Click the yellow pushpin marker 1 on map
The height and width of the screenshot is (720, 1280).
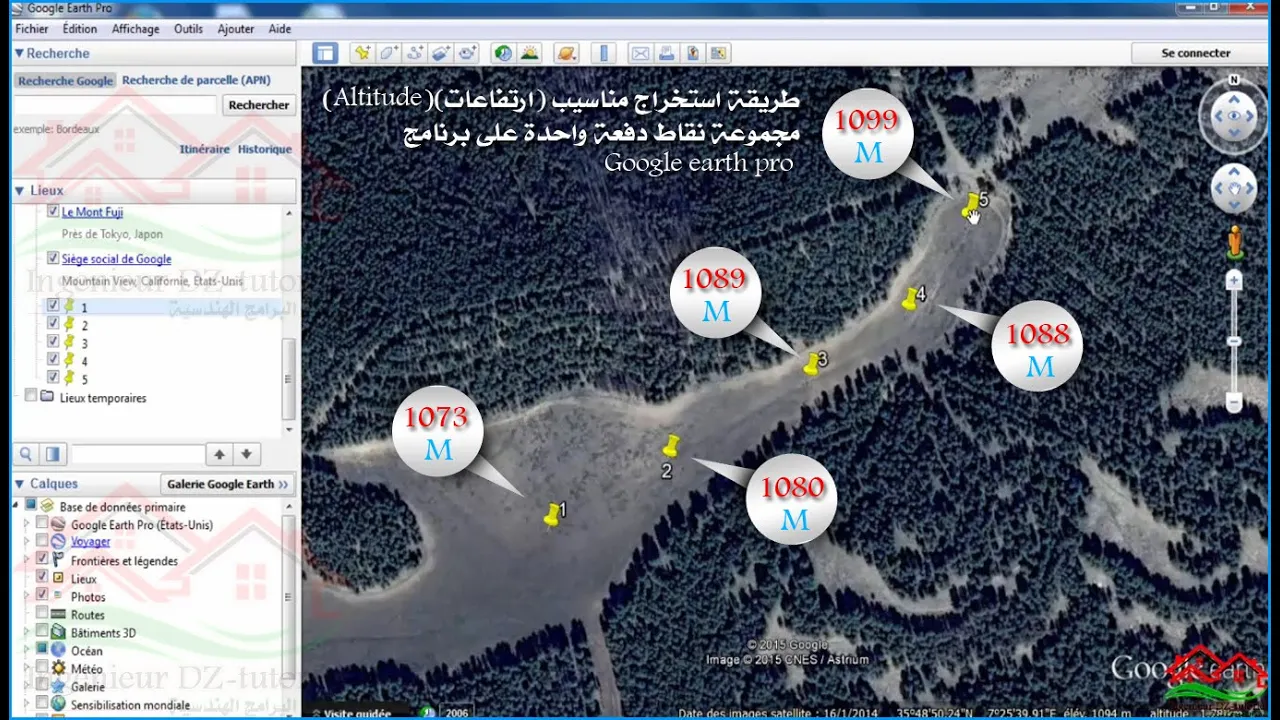coord(552,515)
